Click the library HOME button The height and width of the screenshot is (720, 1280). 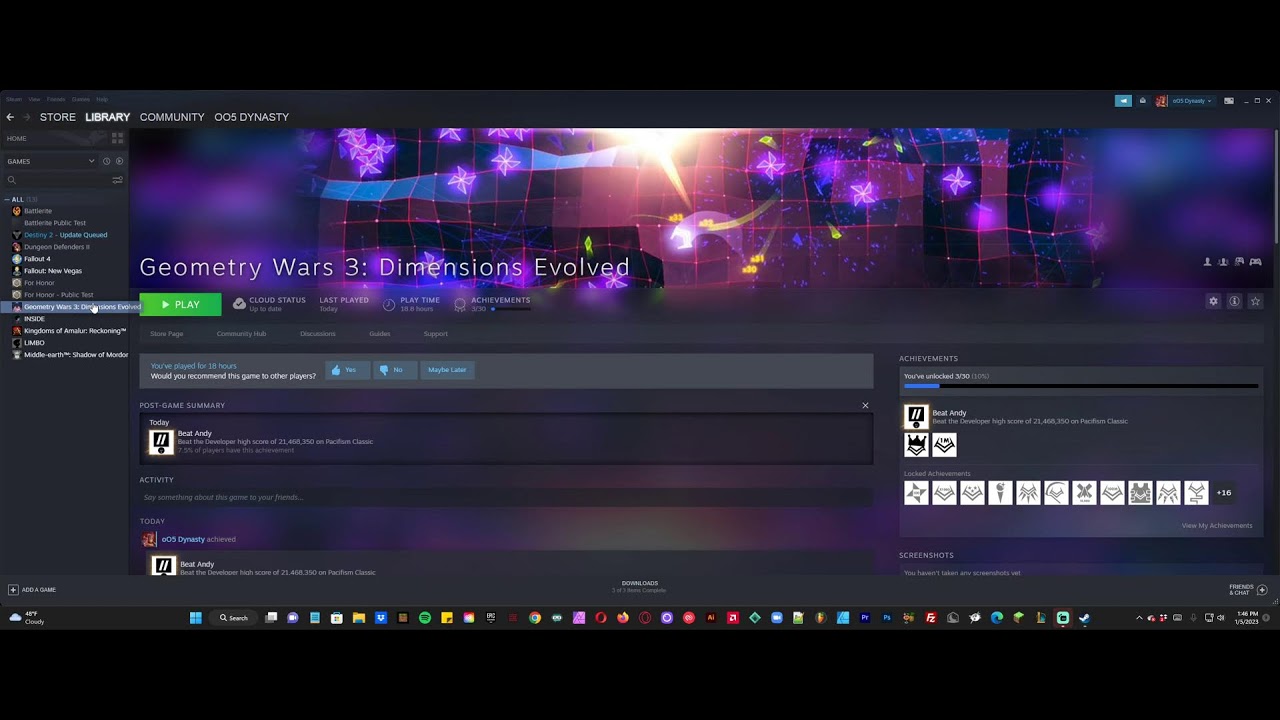17,138
